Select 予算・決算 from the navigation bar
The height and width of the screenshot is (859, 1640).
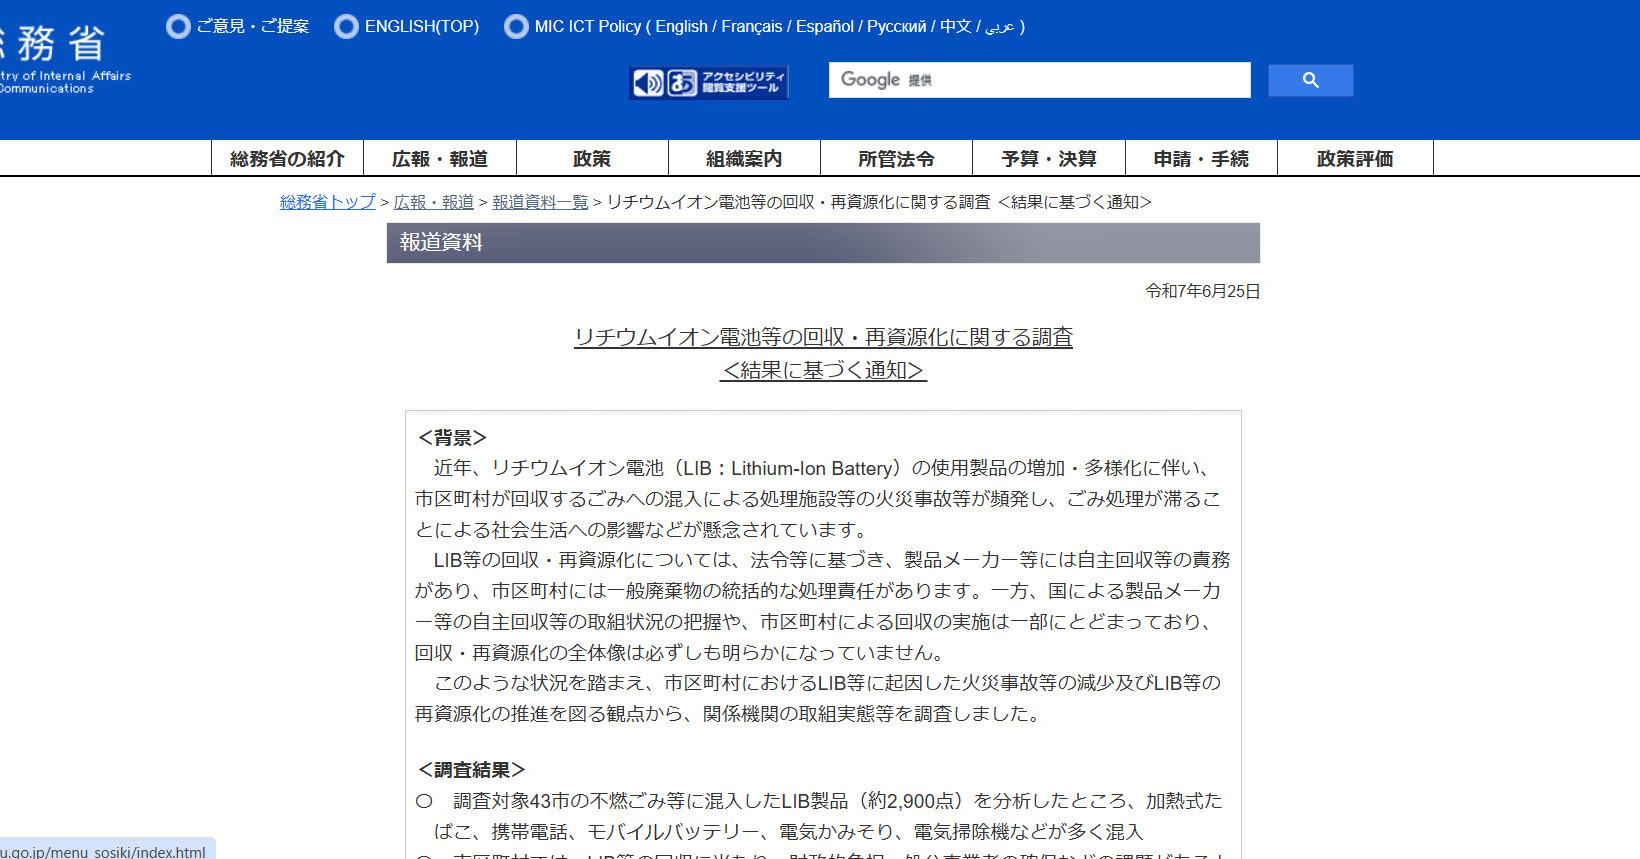pyautogui.click(x=1049, y=158)
